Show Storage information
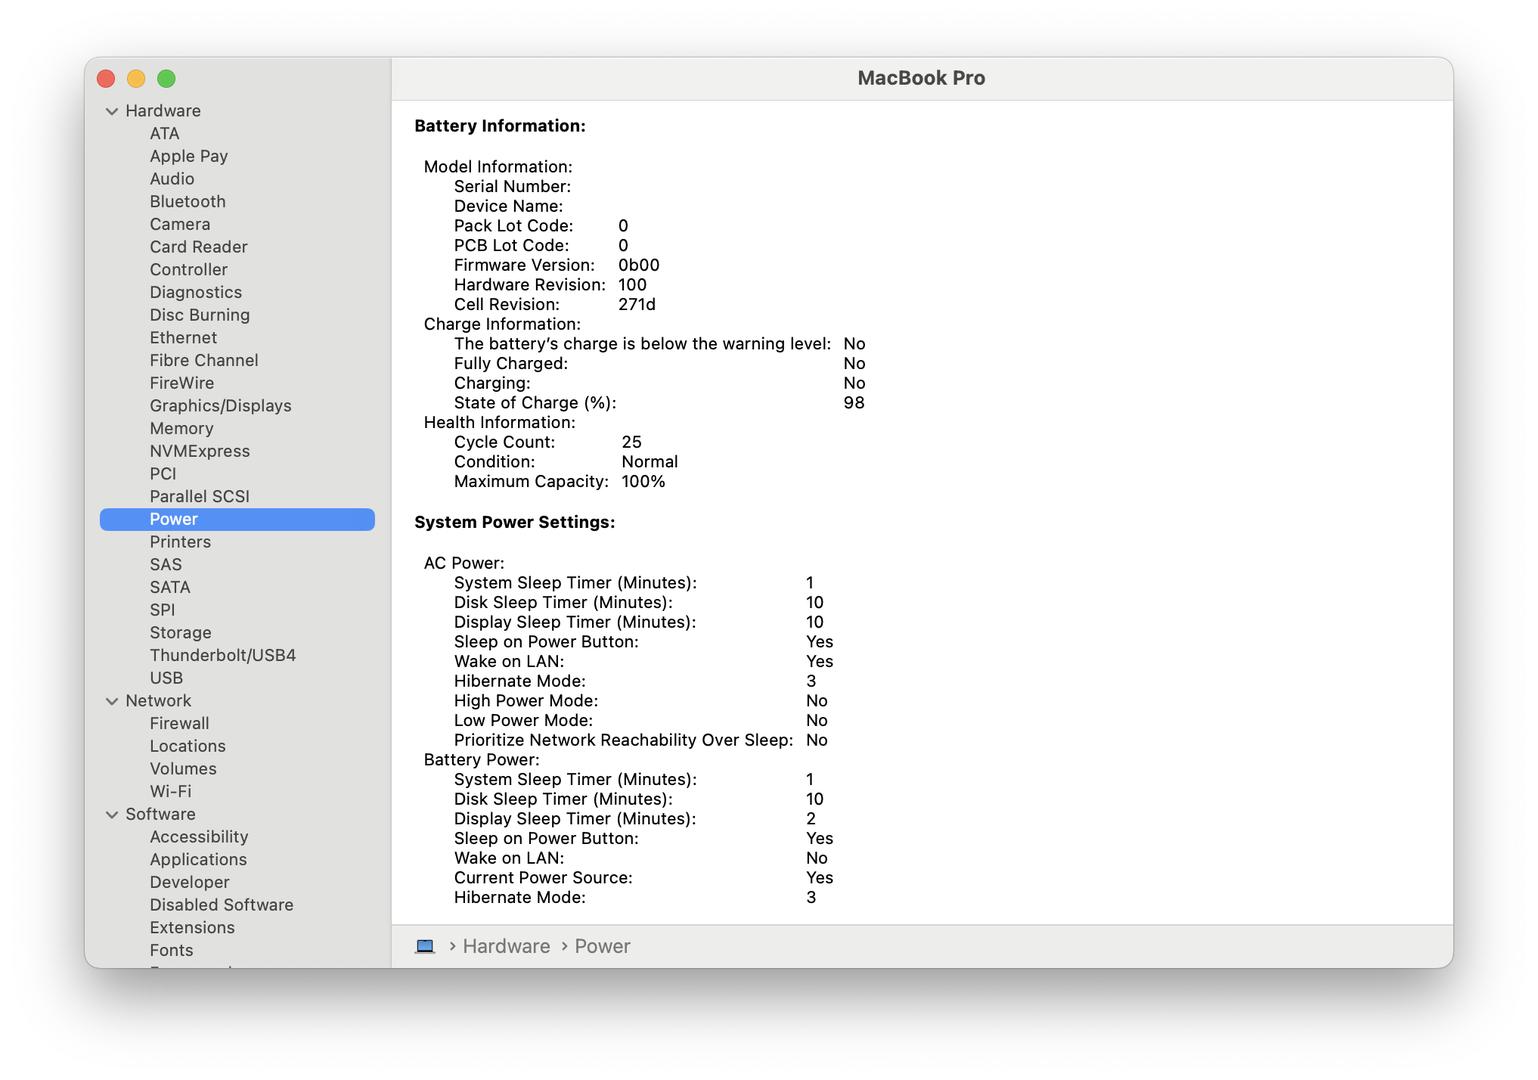Screen dimensions: 1538x1080 [181, 633]
